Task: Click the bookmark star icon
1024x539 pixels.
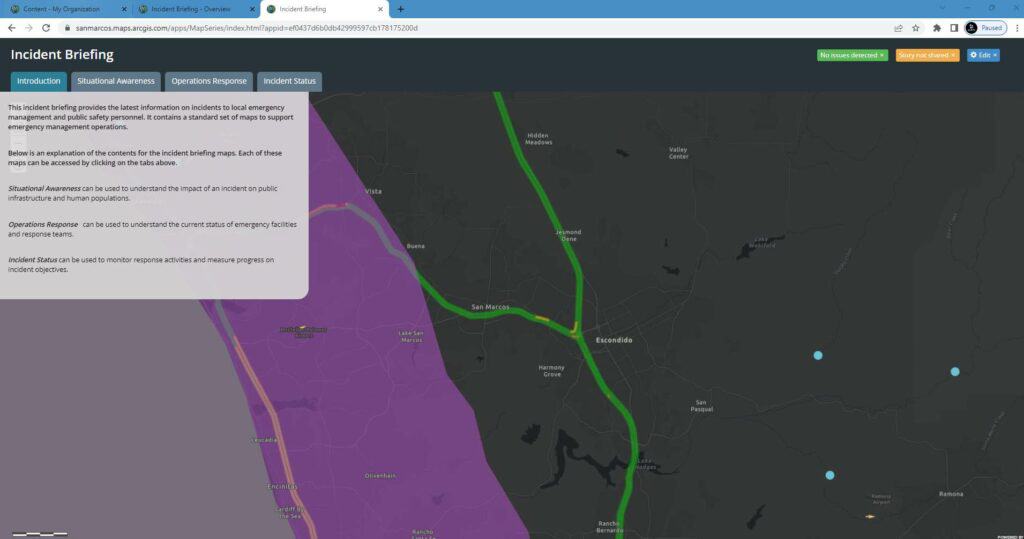Action: click(916, 28)
